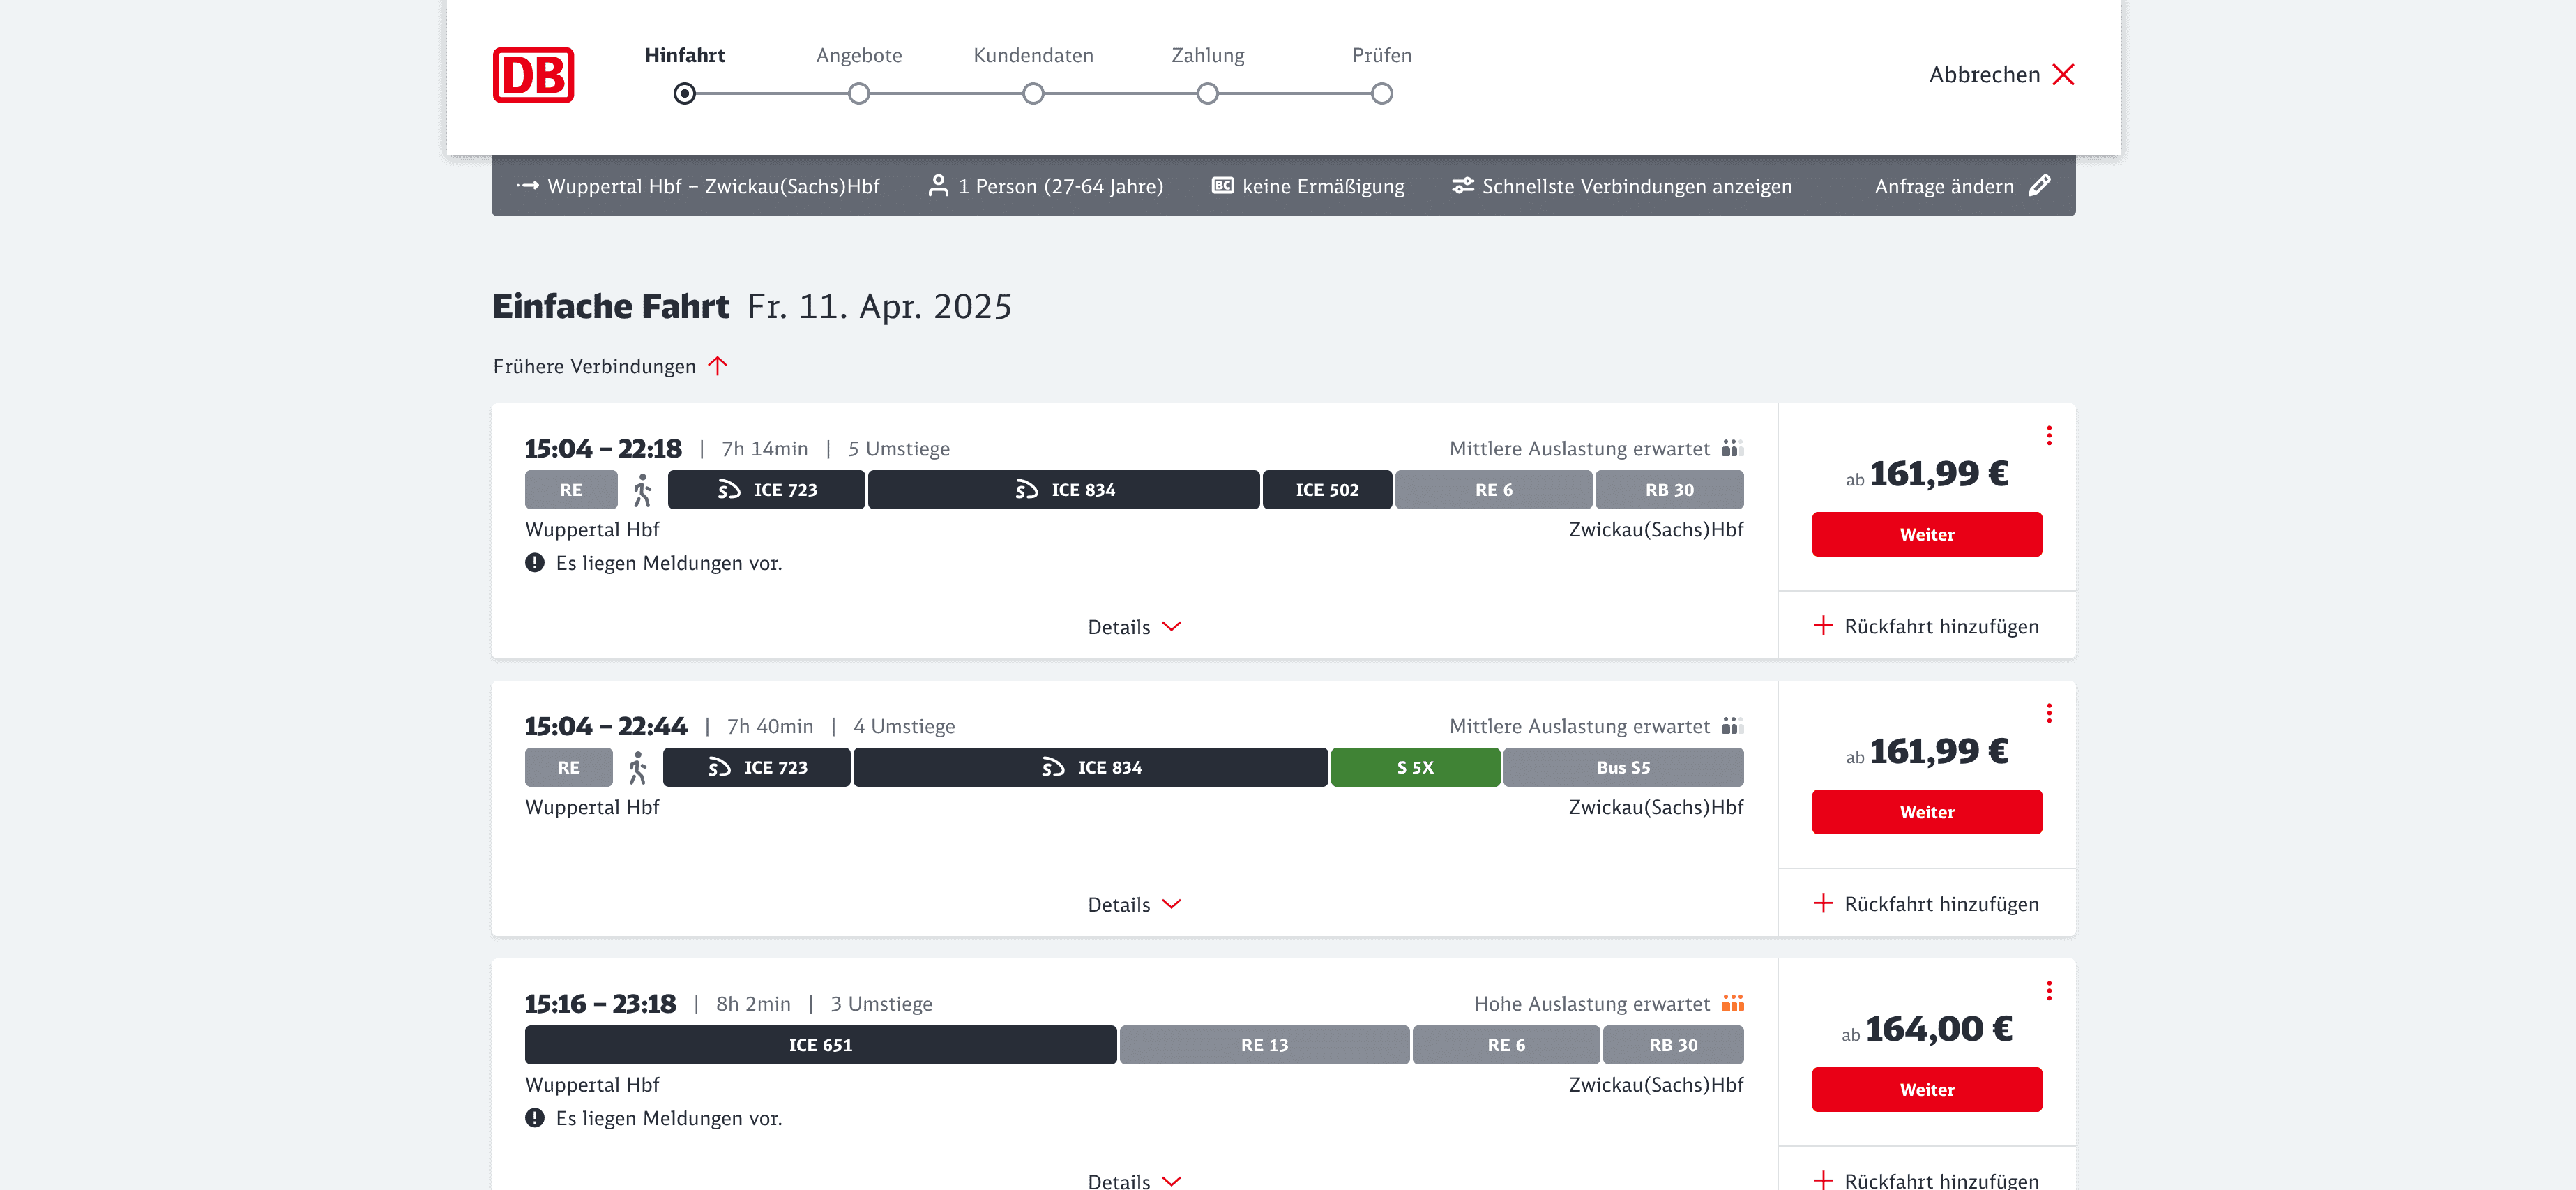Click the red X cancel icon
Viewport: 2576px width, 1190px height.
pyautogui.click(x=2063, y=75)
